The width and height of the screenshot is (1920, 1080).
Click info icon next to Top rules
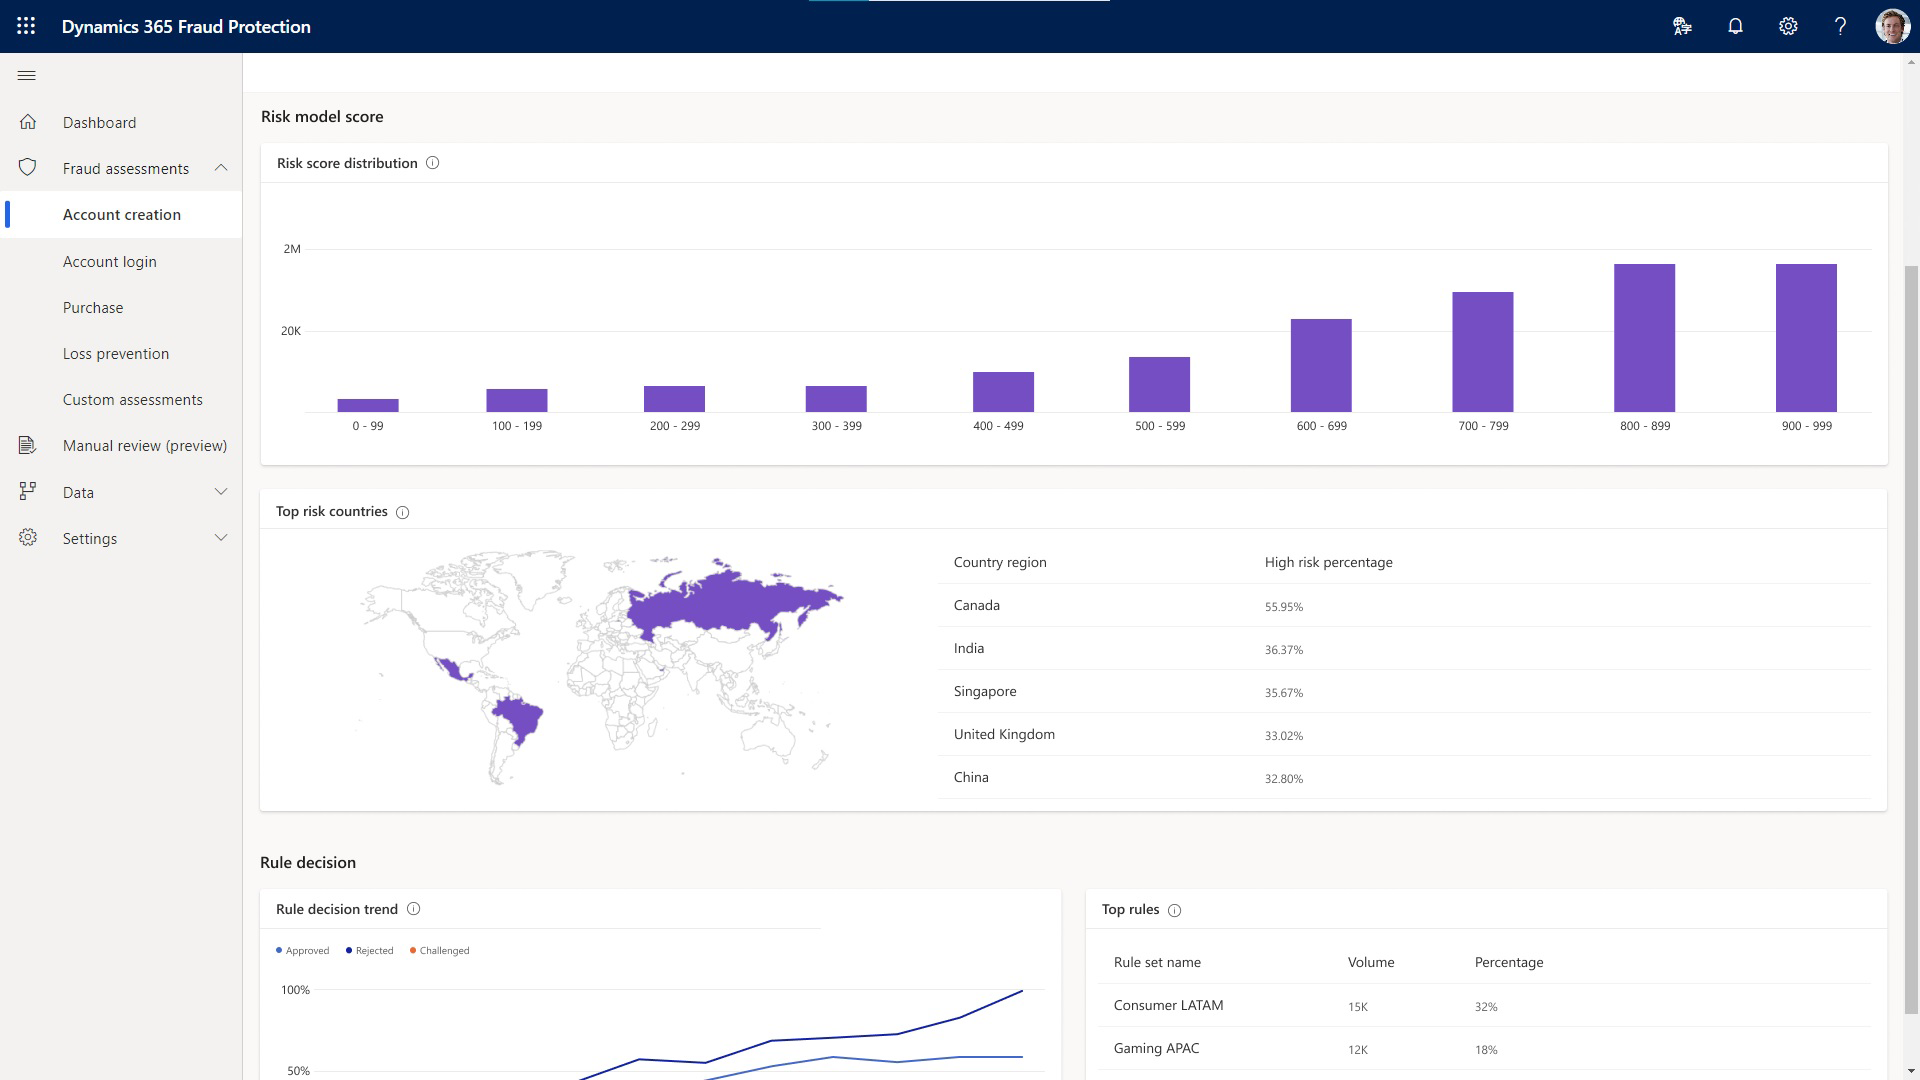[x=1175, y=910]
